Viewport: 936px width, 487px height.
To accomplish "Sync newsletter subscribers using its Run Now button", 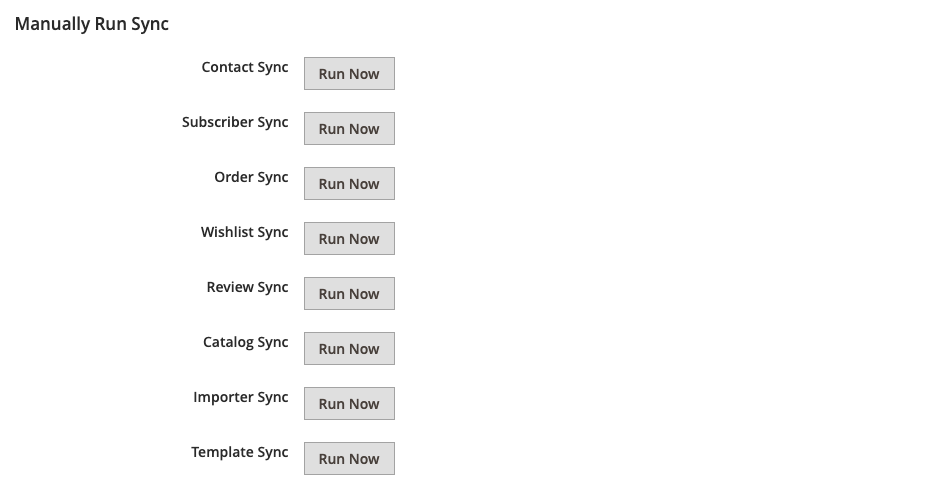I will pos(349,128).
